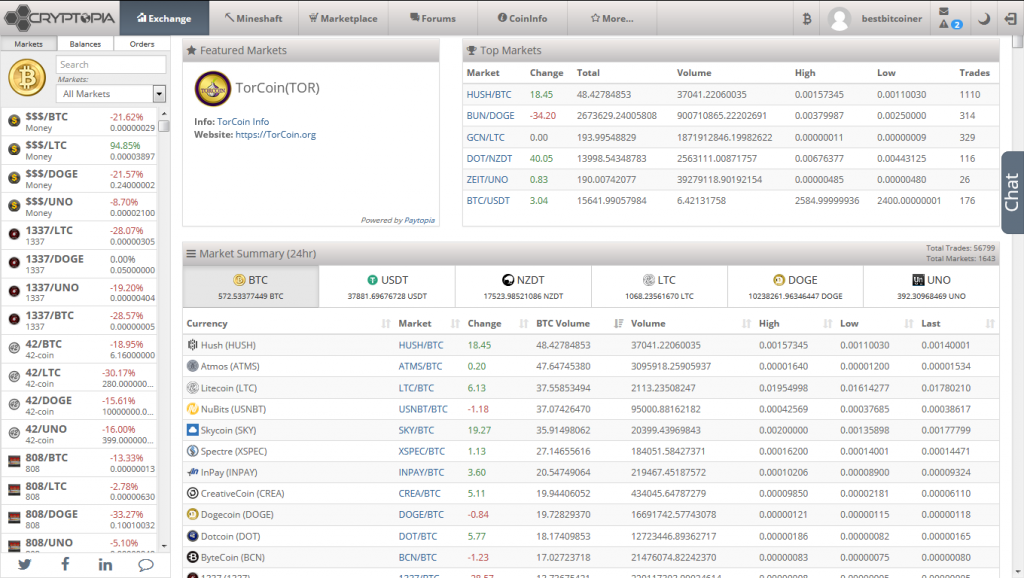Open BTC/USDT in Top Markets
Screen dimensions: 1024x578
(488, 201)
